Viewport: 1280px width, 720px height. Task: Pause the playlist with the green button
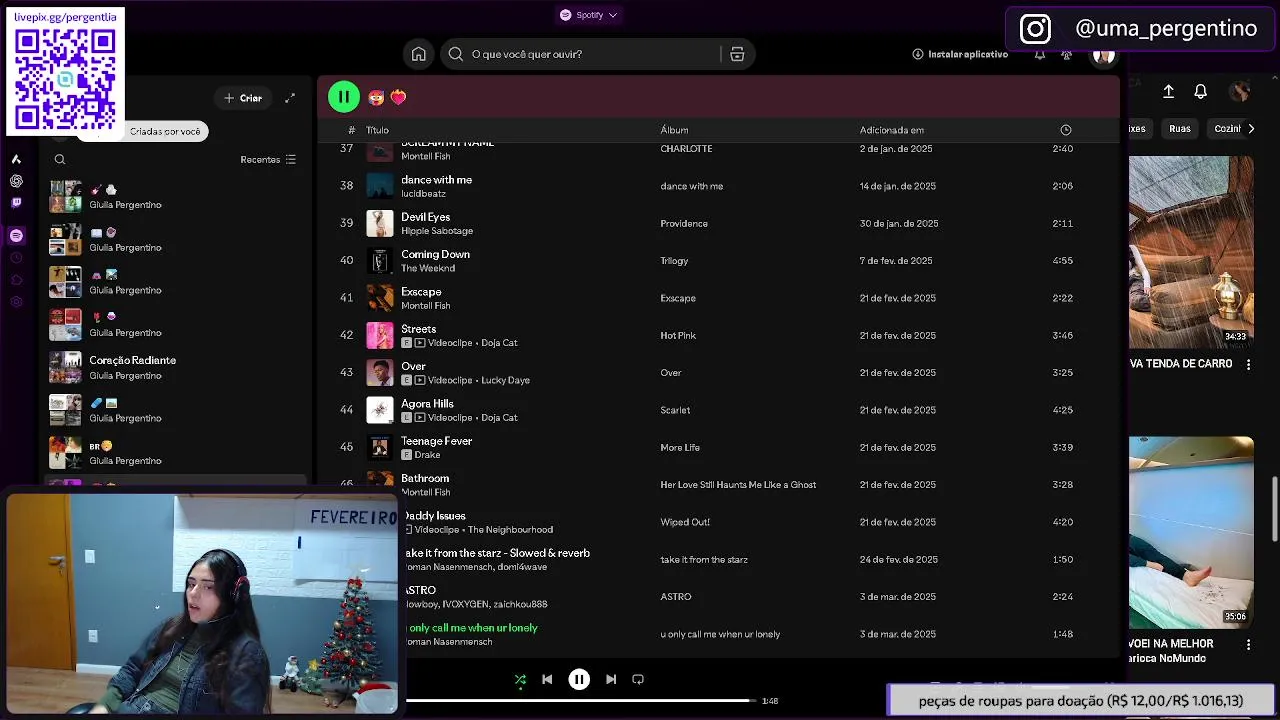(x=343, y=97)
